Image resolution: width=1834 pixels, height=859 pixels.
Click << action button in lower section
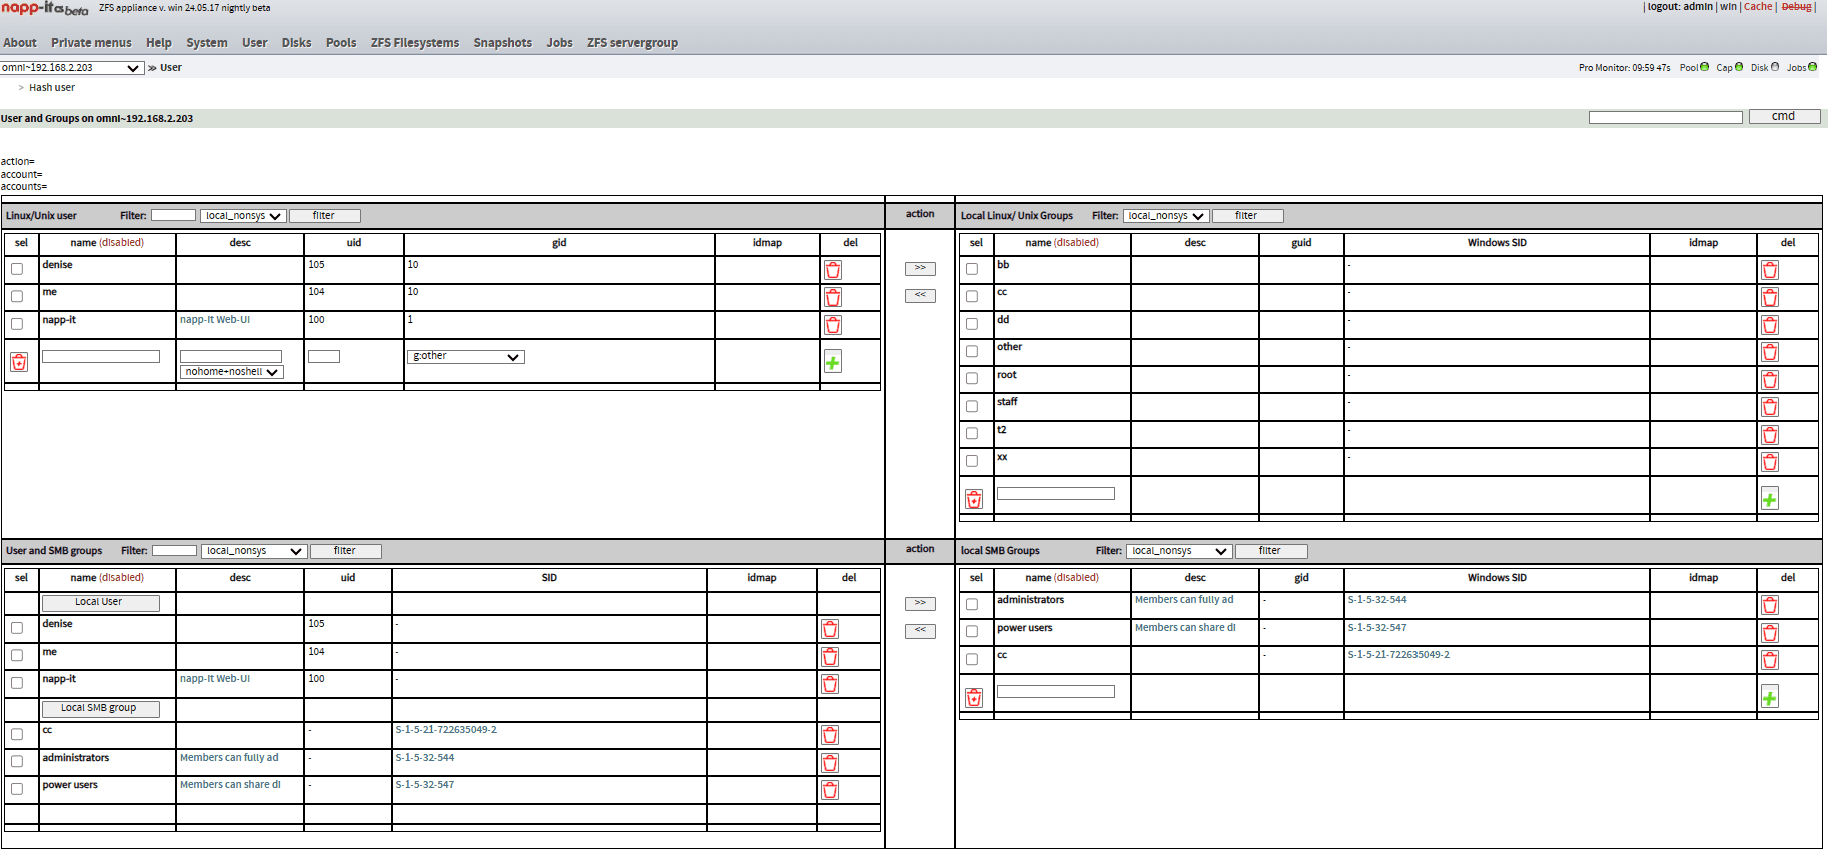click(920, 631)
